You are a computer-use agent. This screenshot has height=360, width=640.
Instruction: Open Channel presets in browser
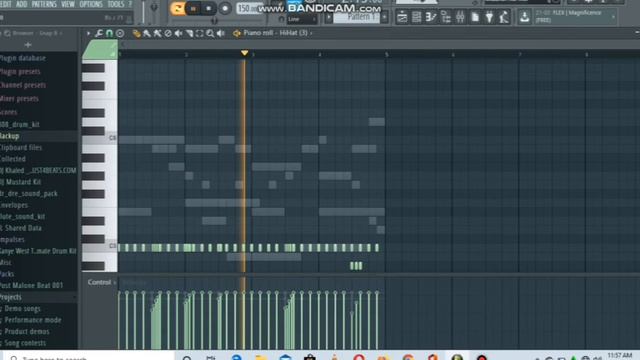click(x=23, y=85)
